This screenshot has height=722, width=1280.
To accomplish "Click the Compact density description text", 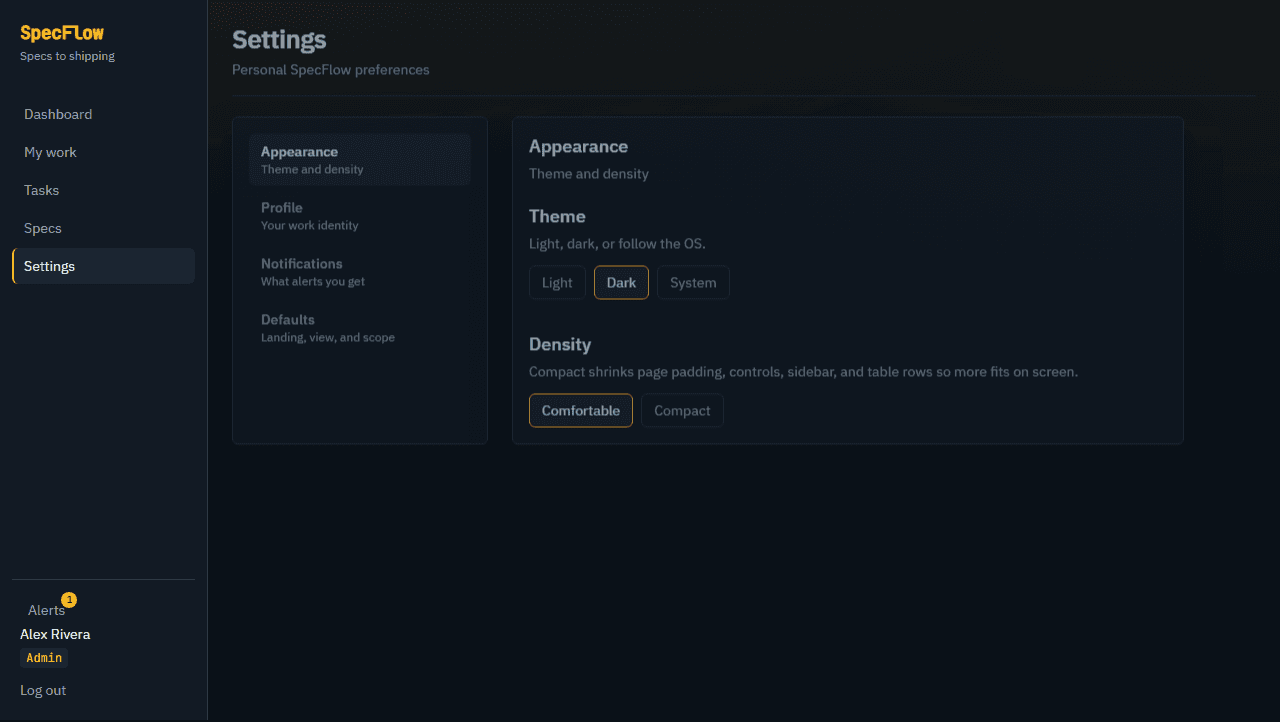I will 803,372.
